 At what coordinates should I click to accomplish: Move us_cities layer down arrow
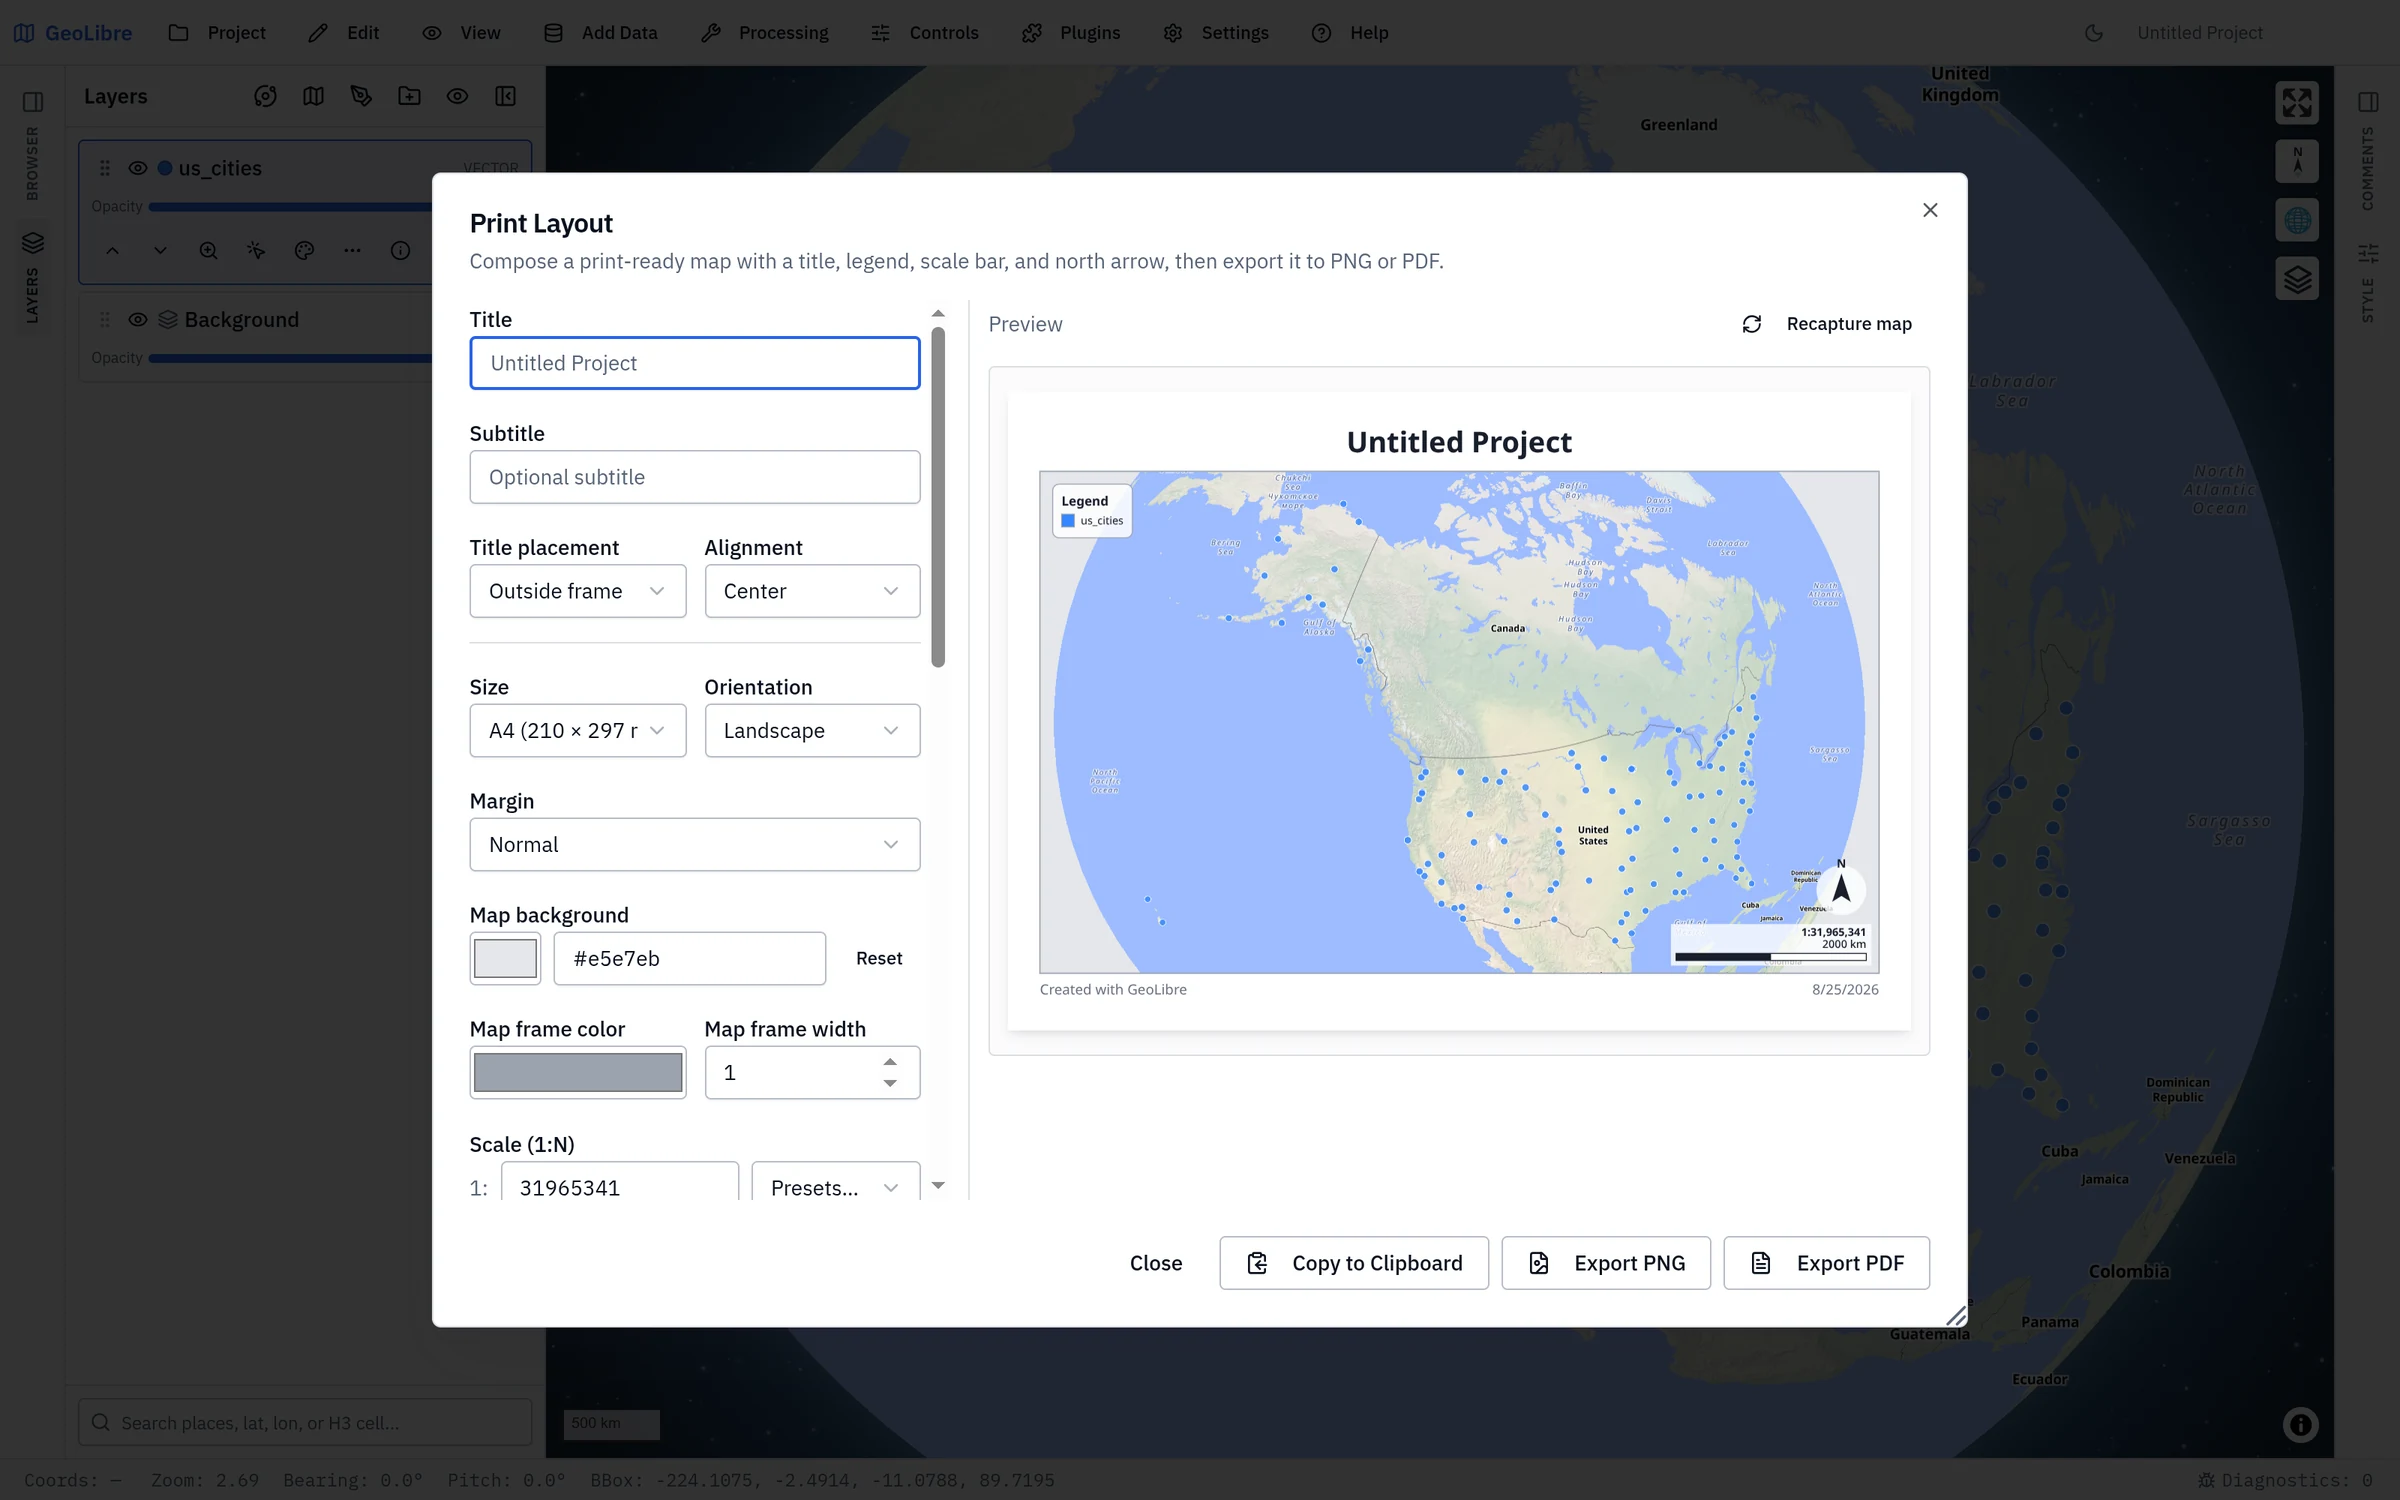(160, 250)
